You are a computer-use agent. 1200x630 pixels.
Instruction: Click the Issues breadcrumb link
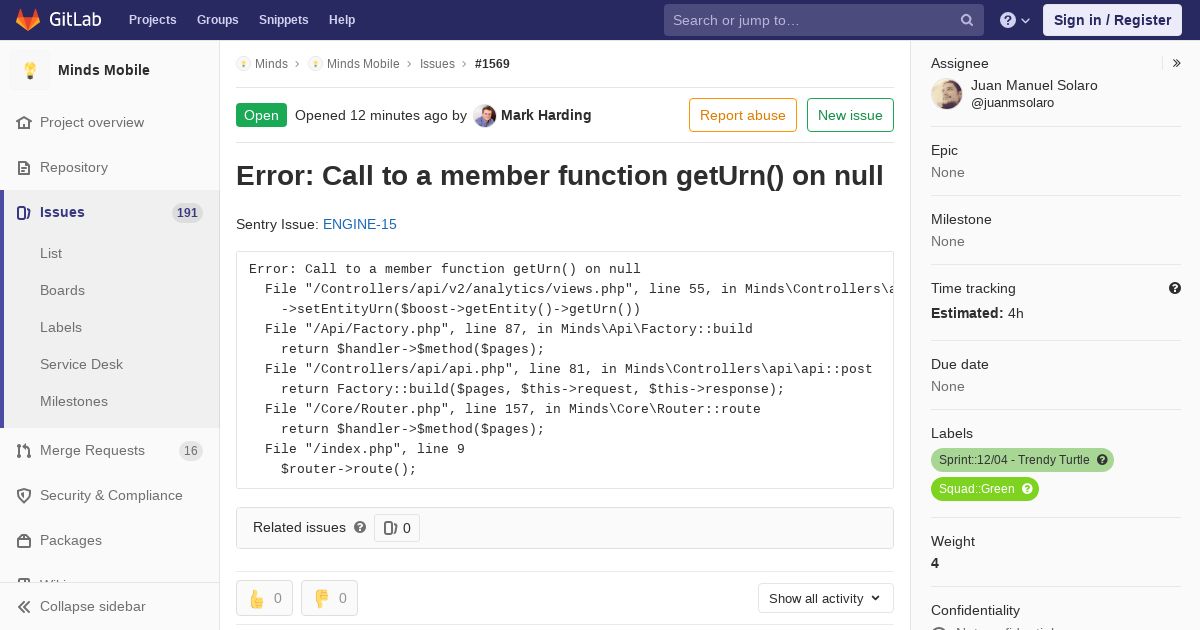click(x=437, y=63)
